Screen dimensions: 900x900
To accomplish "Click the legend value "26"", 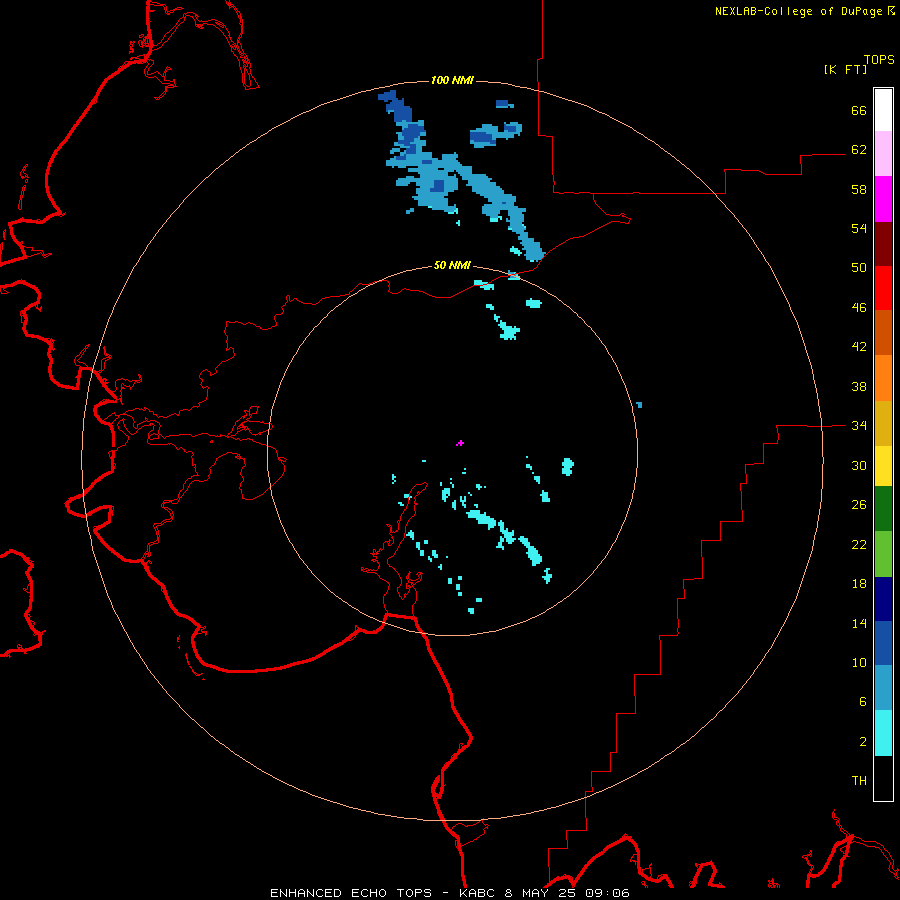I will (x=859, y=505).
